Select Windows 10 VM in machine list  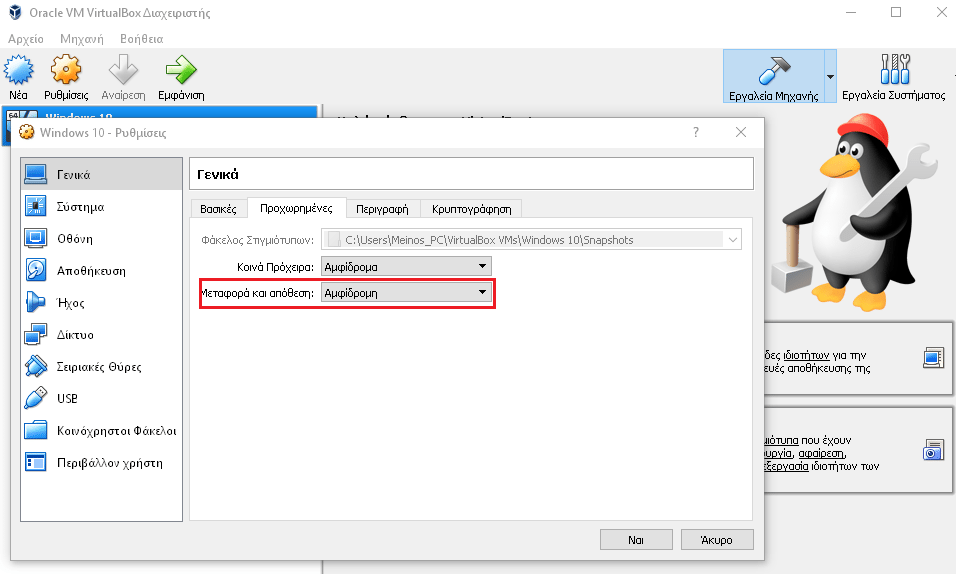(160, 113)
